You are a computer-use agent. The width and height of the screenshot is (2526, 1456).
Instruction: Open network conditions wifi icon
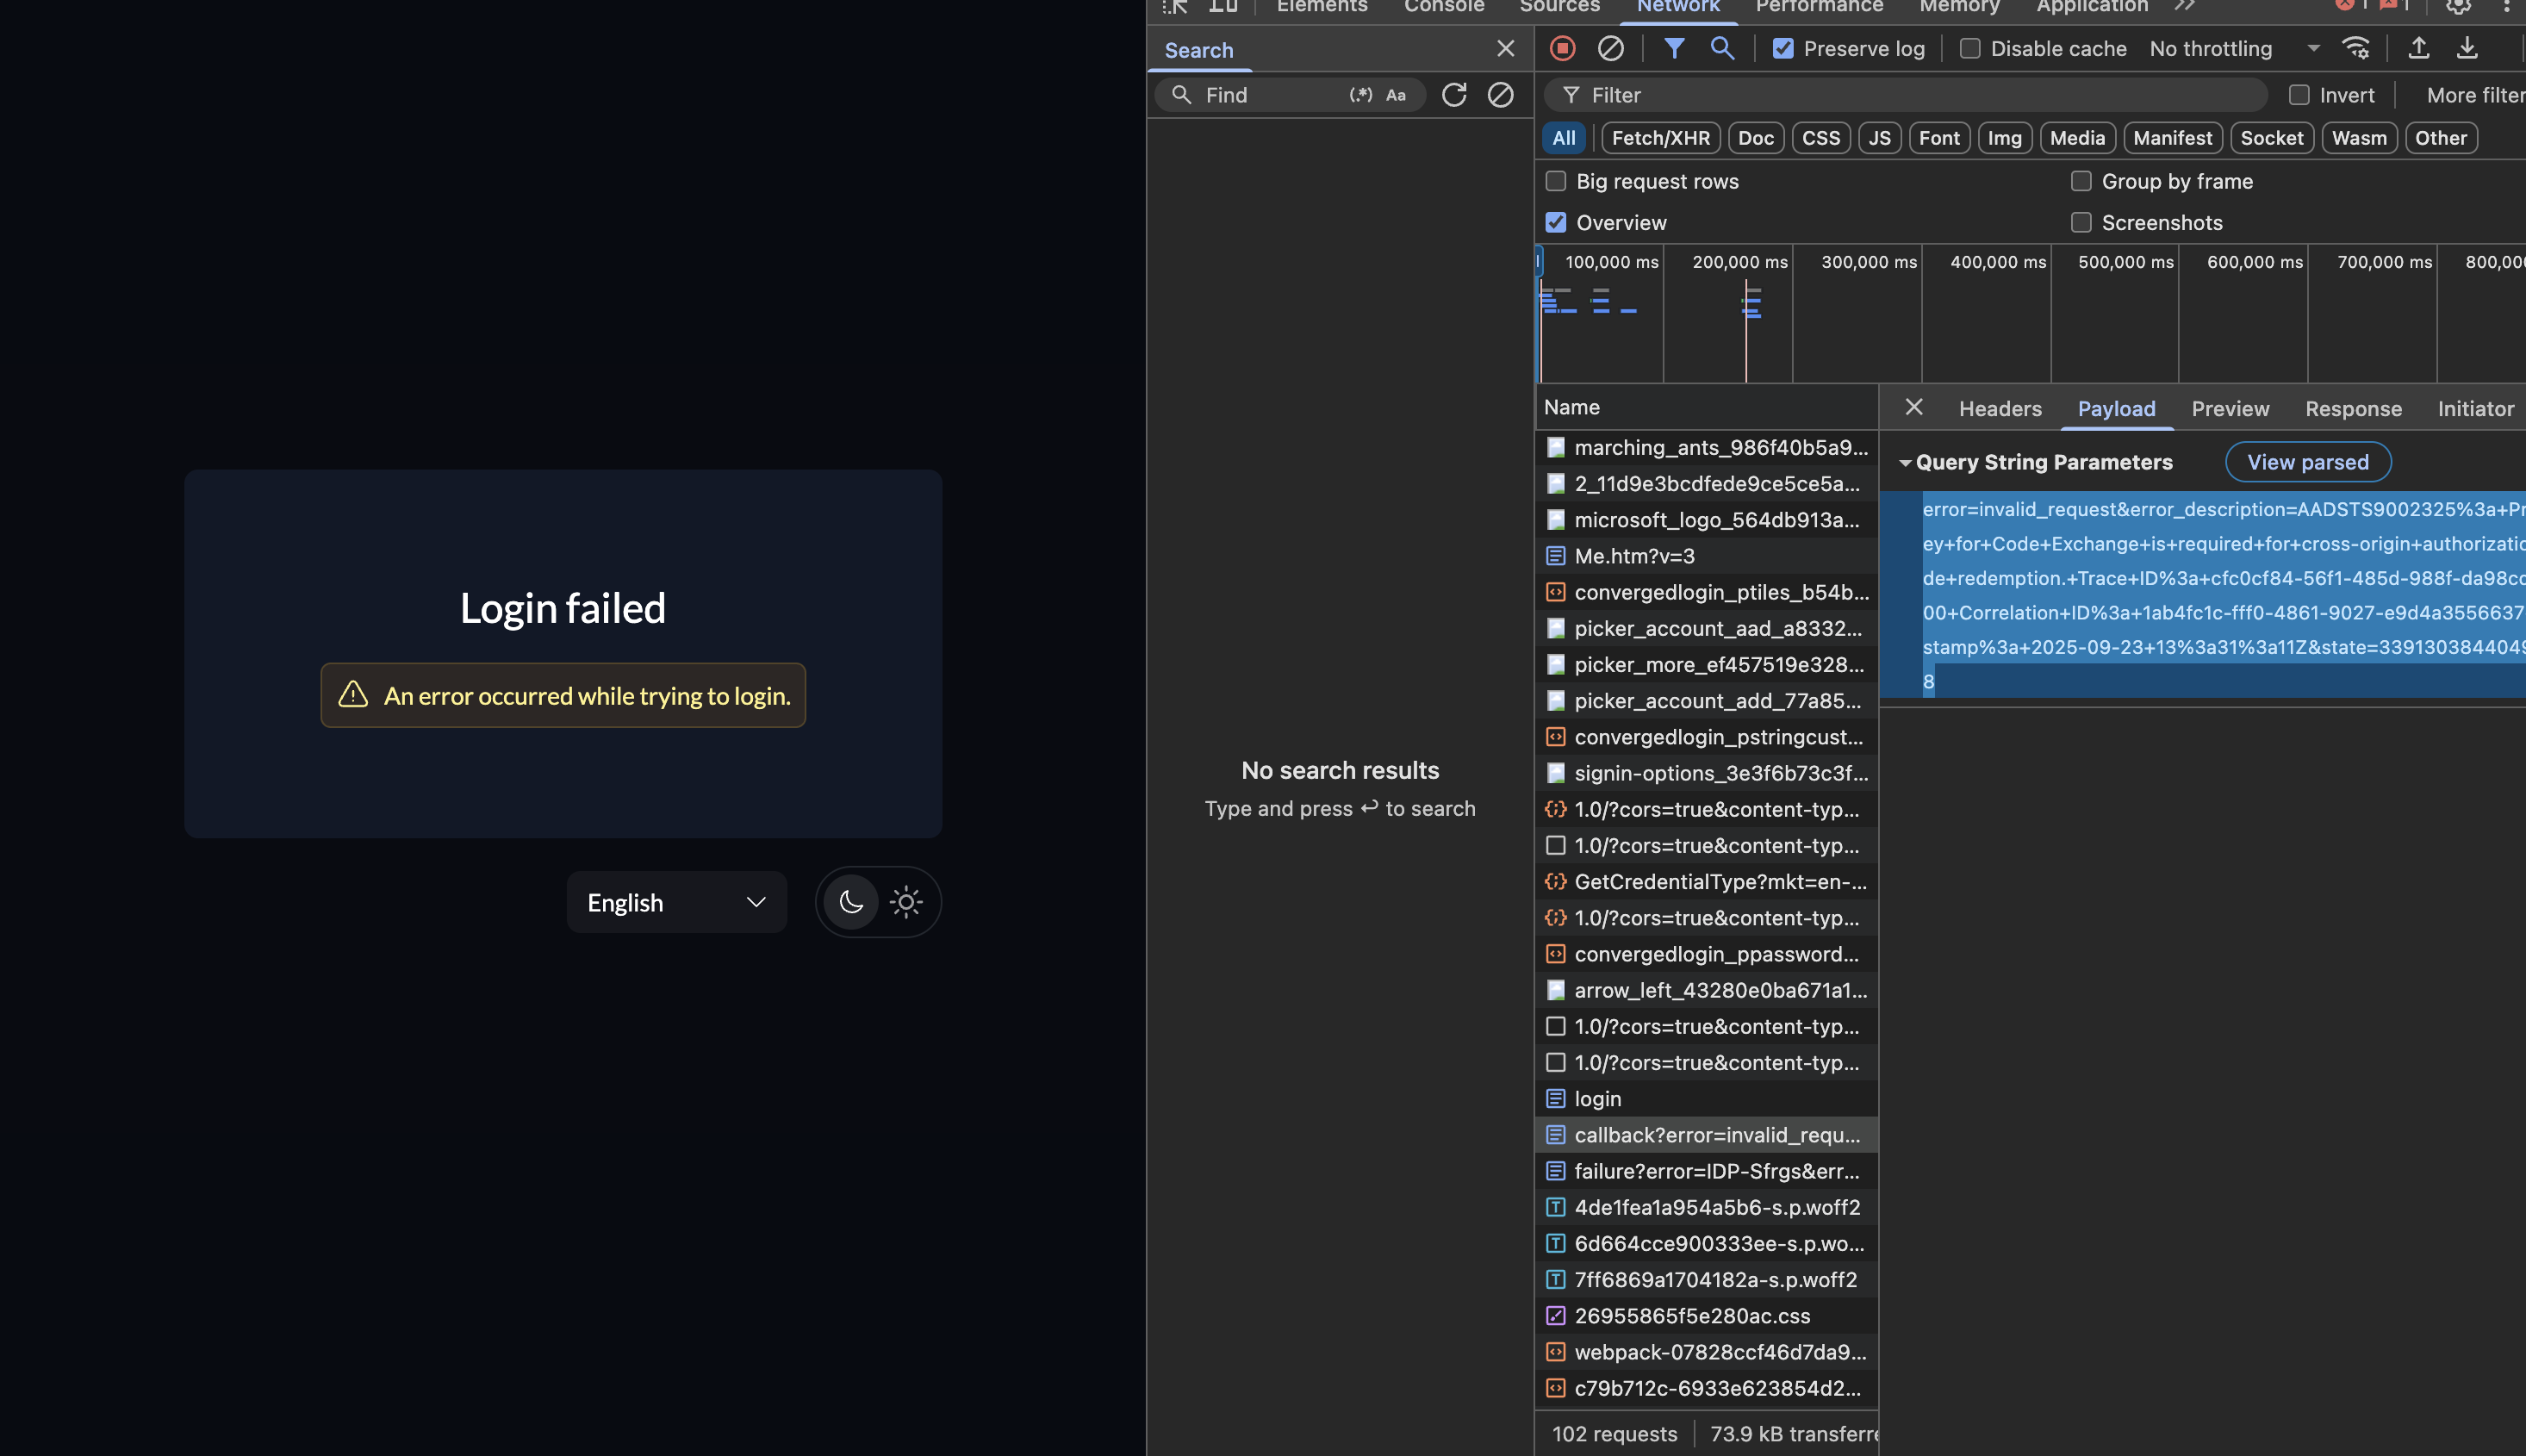point(2356,48)
